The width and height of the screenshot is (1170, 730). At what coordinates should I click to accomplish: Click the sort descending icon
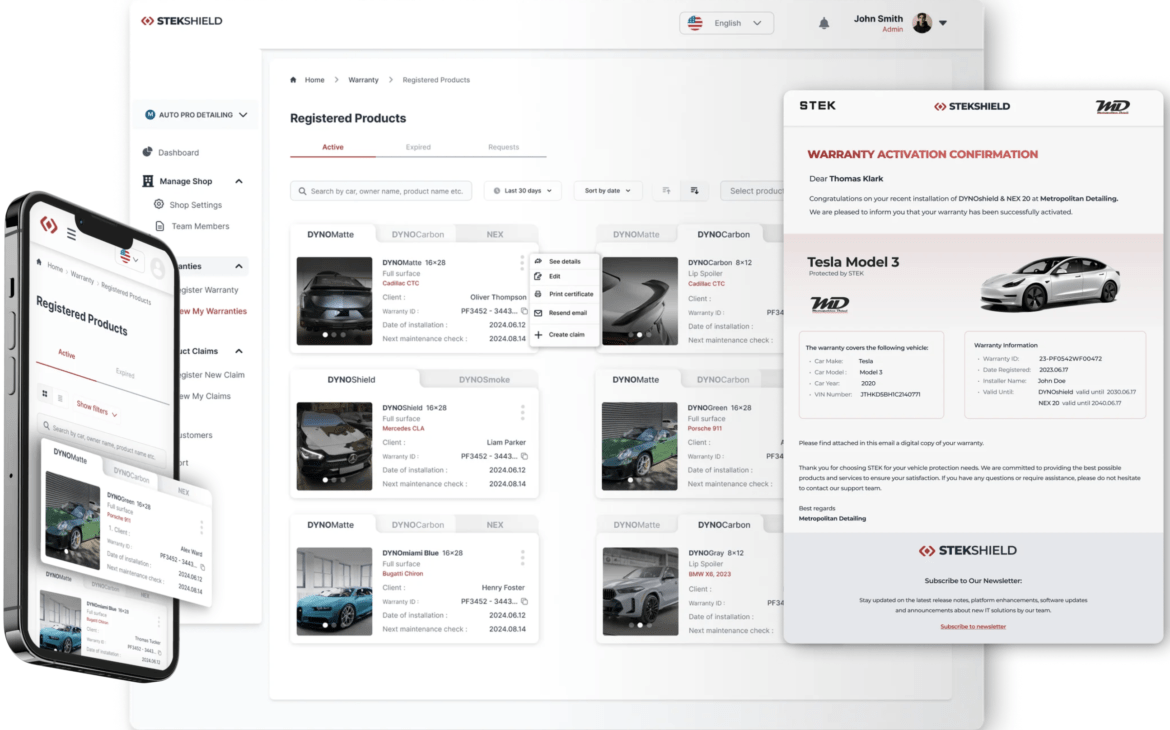(694, 190)
